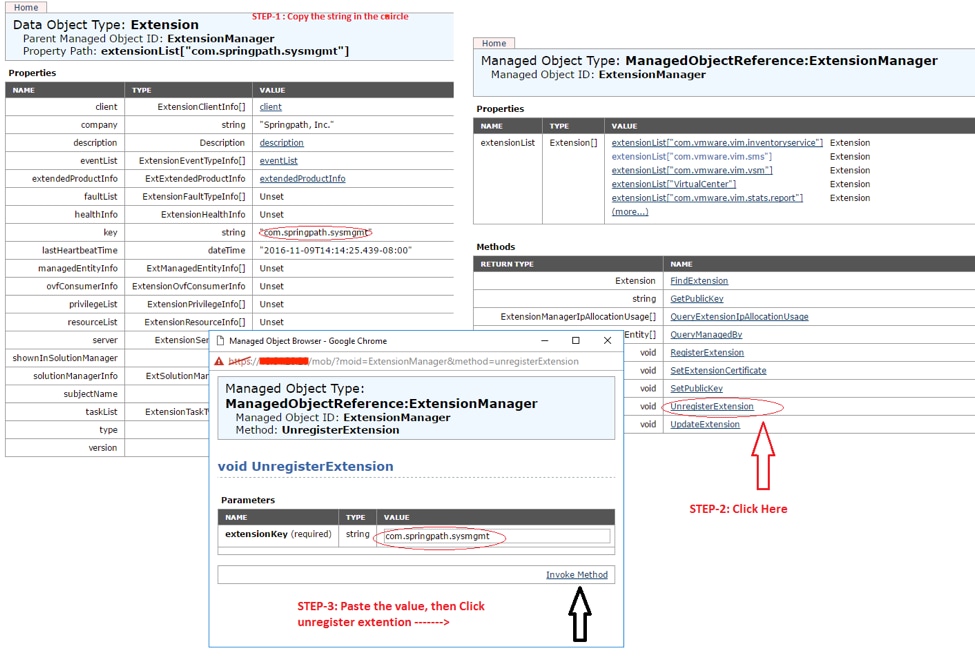The height and width of the screenshot is (658, 975).
Task: Click the UnregisterExtension method link
Action: [712, 406]
